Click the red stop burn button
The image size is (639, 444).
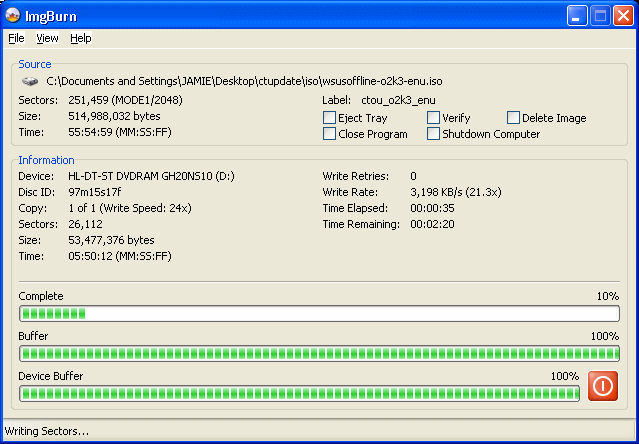[603, 386]
